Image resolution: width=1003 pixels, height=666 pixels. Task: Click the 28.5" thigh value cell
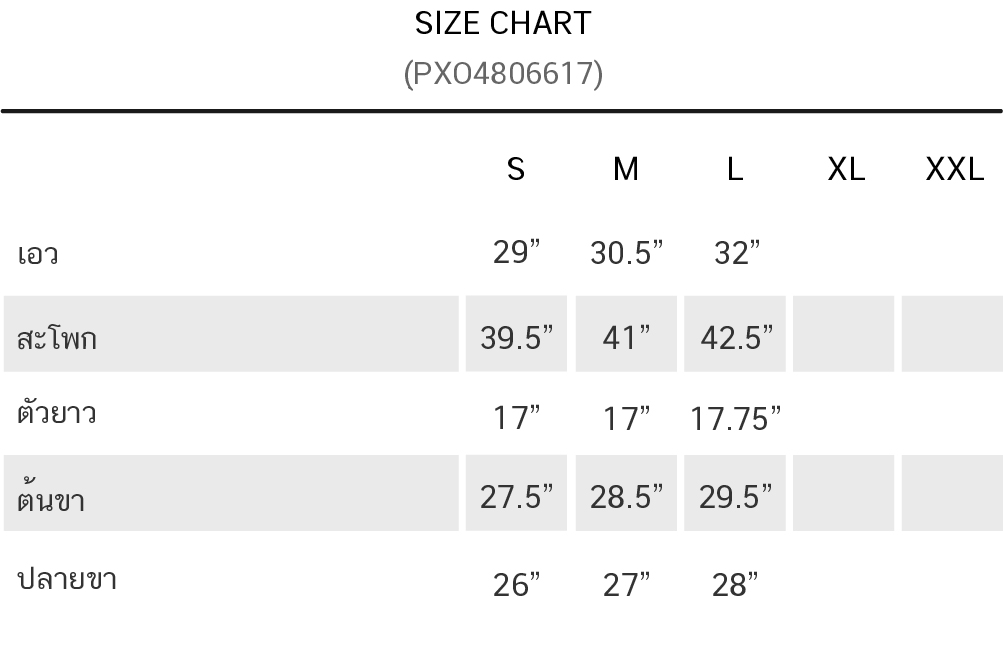tap(627, 495)
